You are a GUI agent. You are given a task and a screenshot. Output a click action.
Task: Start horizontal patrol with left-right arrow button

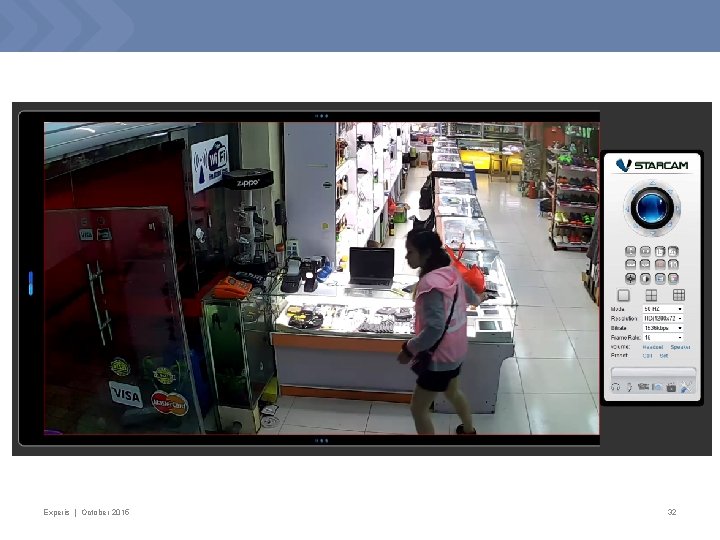(645, 251)
